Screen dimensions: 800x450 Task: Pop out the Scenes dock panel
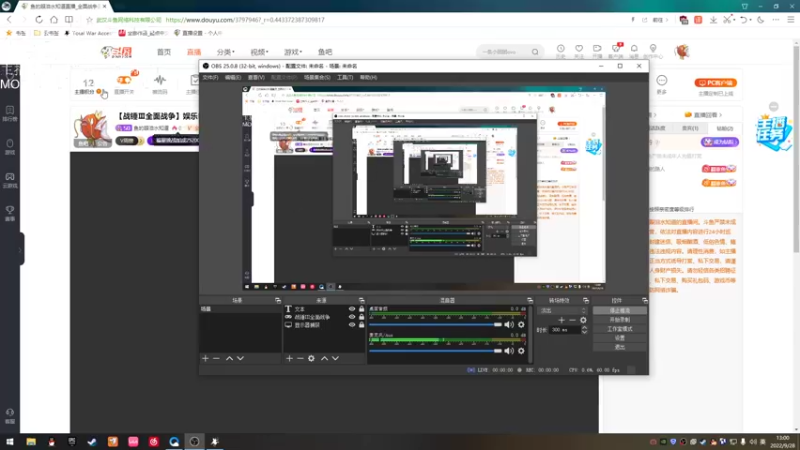(278, 301)
